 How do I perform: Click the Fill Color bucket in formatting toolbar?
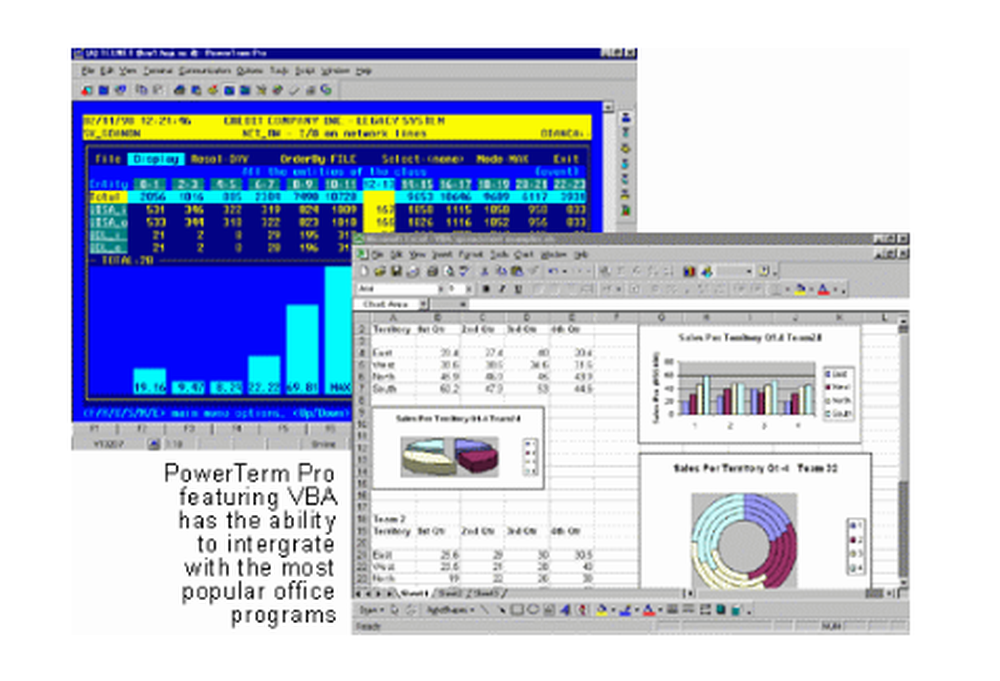point(801,289)
